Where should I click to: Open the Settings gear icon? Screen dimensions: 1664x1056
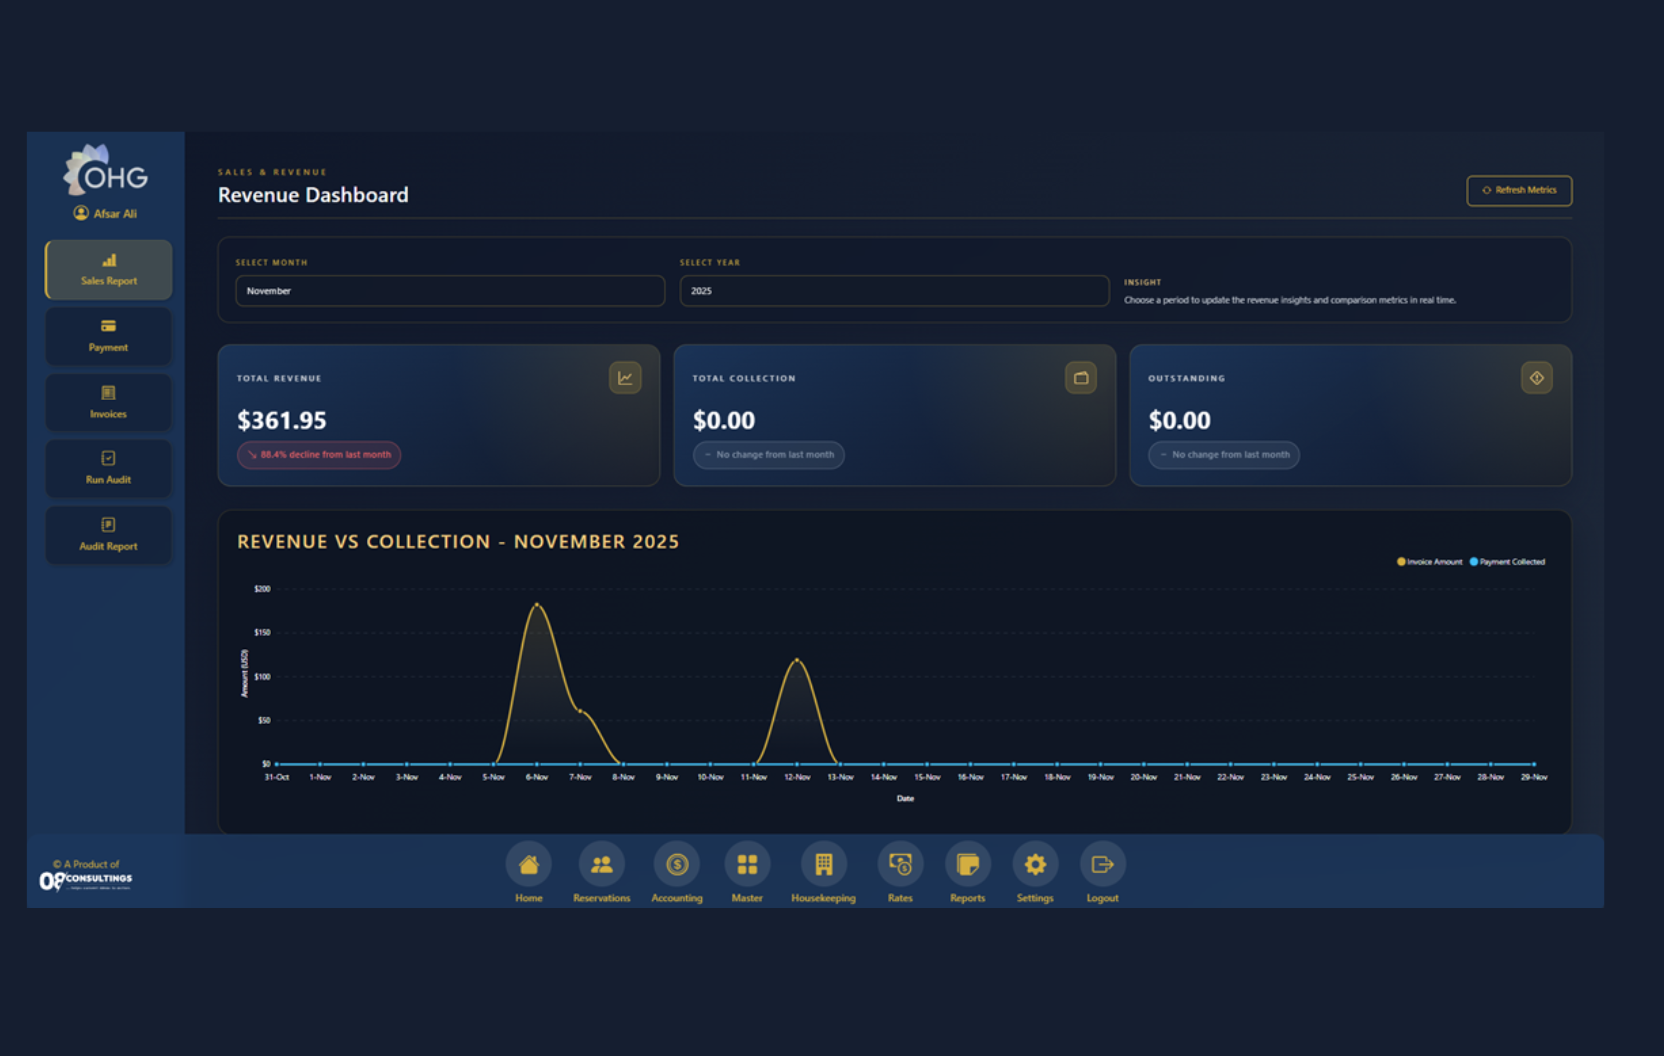coord(1035,865)
